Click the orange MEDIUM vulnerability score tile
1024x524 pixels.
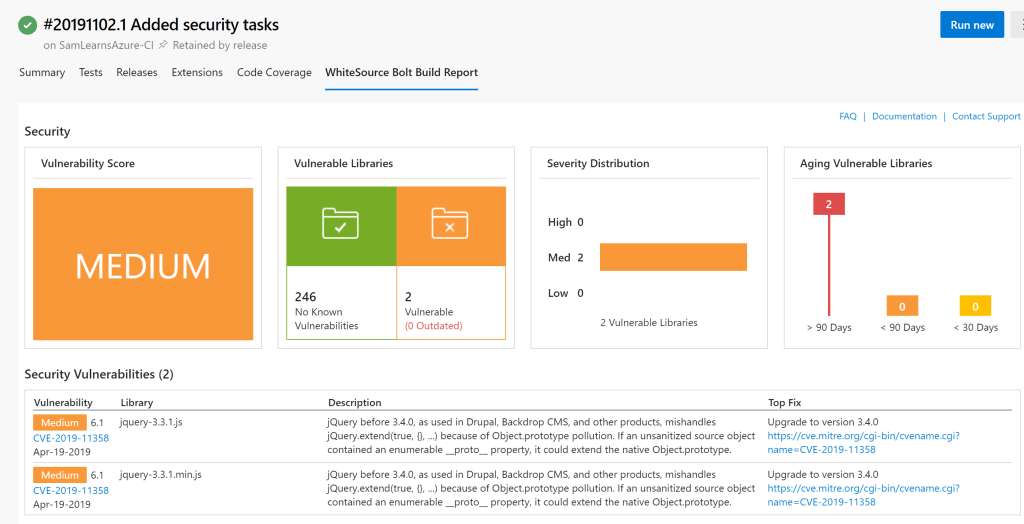point(143,264)
